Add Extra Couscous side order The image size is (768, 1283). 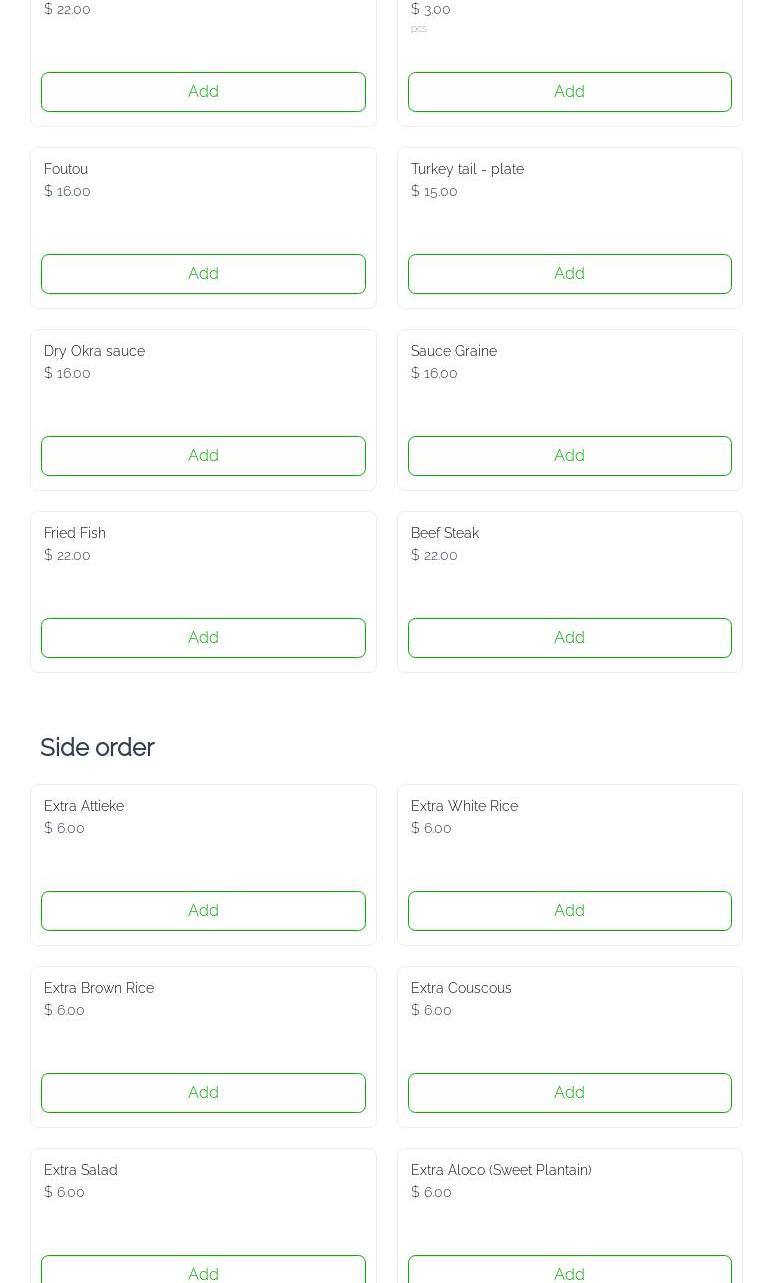569,1093
